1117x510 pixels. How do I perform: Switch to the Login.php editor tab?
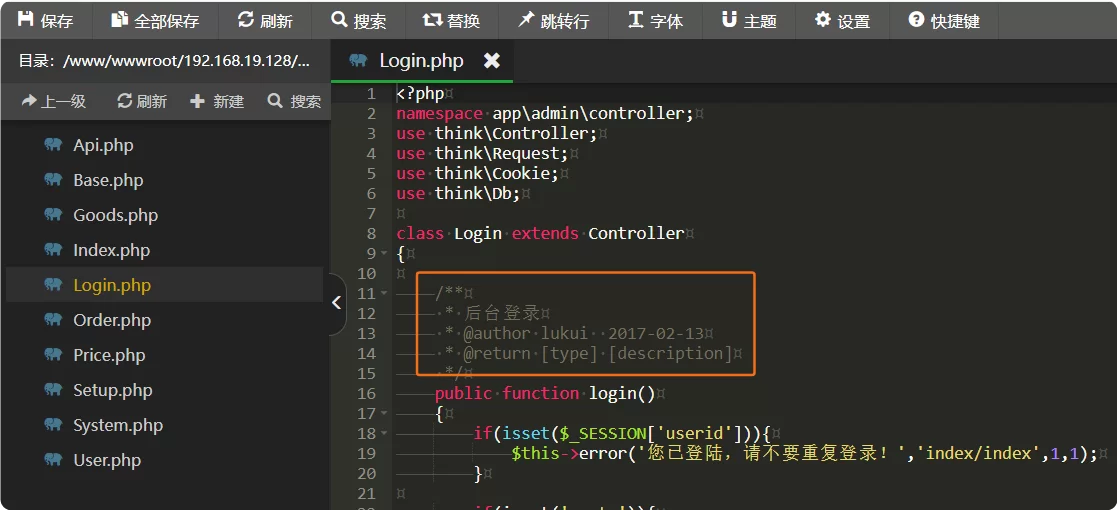click(x=421, y=61)
